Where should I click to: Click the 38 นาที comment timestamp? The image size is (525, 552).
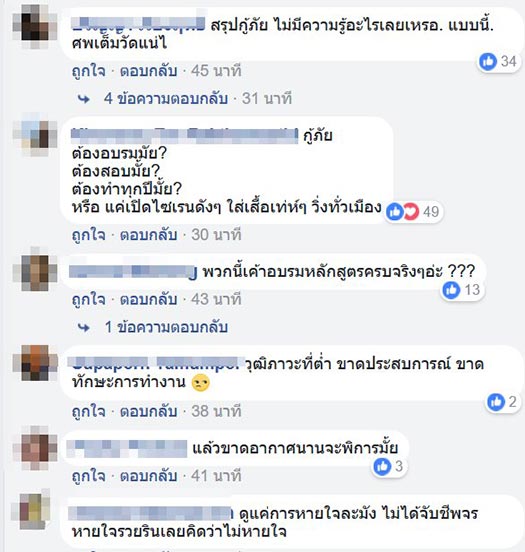pos(216,412)
